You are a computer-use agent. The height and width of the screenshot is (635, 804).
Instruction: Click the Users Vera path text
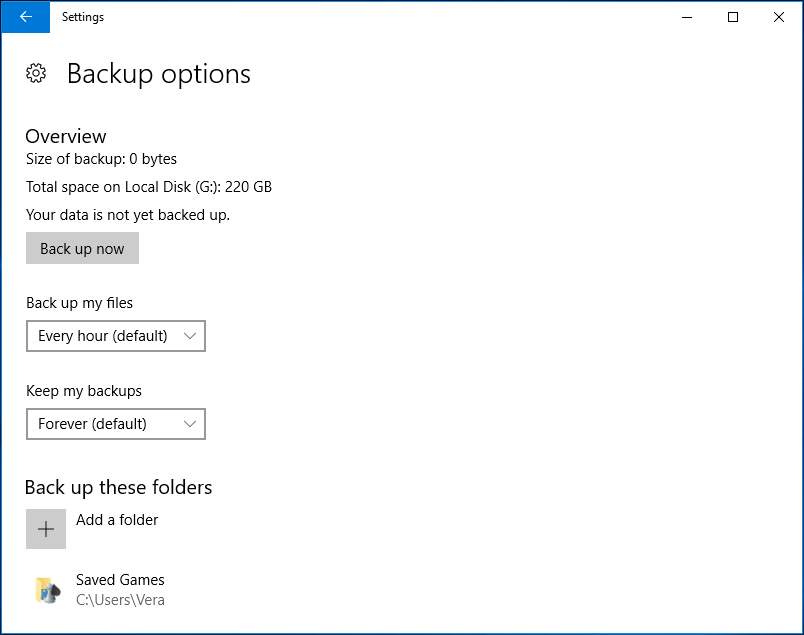[120, 600]
